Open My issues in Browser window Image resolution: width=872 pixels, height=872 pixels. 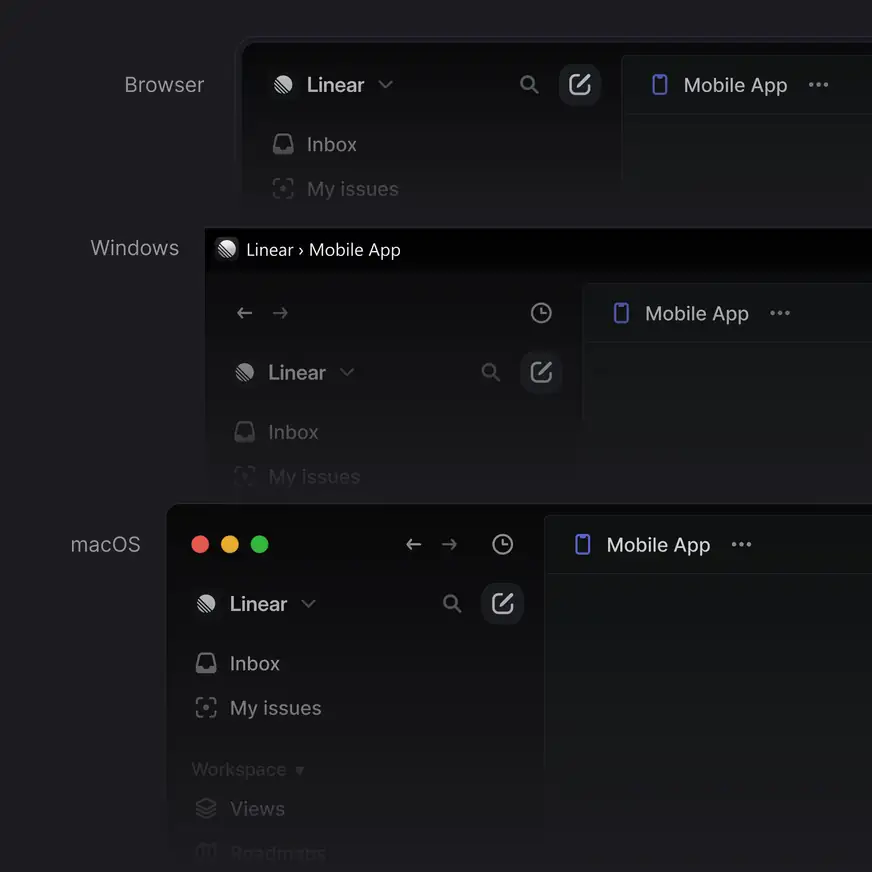click(x=335, y=189)
